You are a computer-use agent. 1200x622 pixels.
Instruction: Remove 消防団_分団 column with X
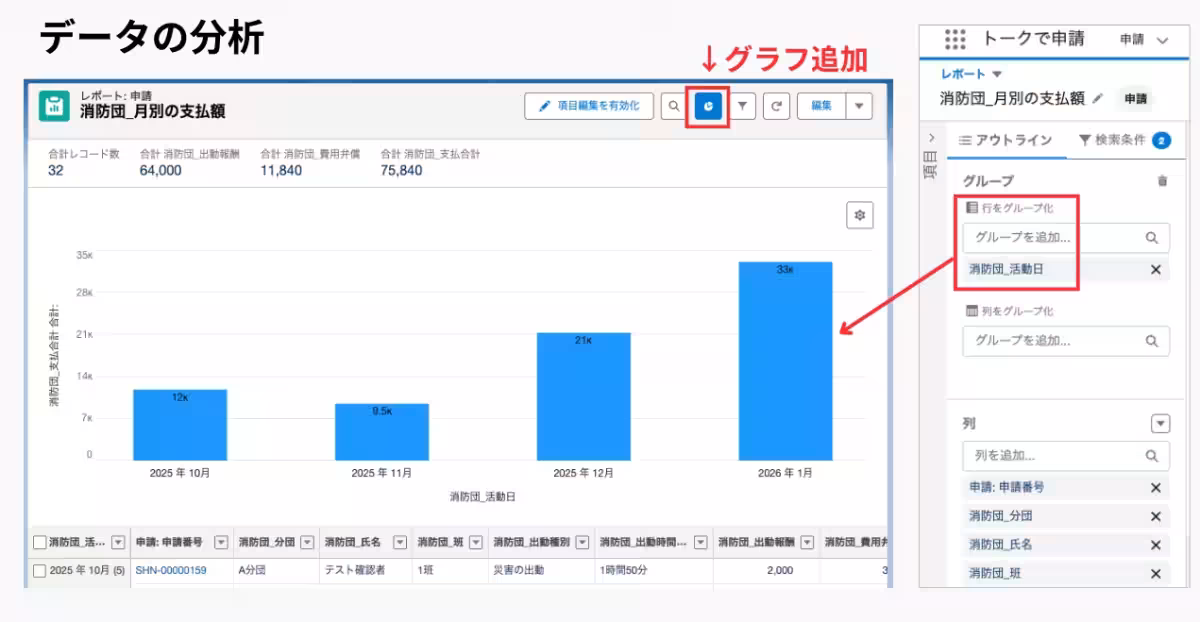point(1155,517)
